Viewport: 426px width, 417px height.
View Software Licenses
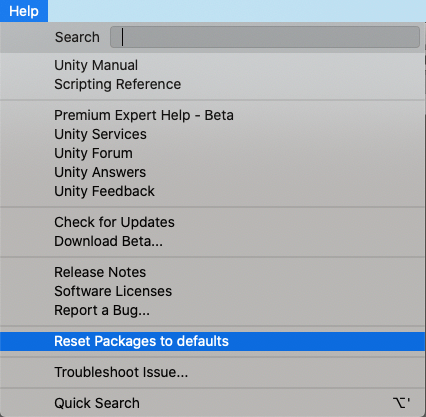213,291
